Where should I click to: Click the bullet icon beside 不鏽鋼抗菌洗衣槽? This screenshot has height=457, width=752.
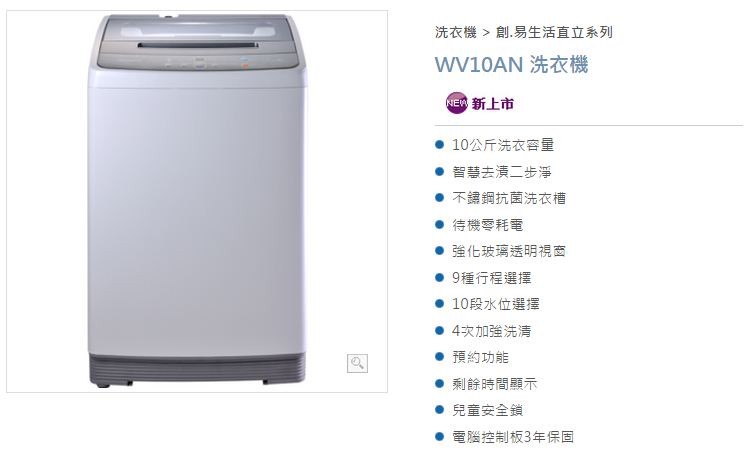[439, 198]
